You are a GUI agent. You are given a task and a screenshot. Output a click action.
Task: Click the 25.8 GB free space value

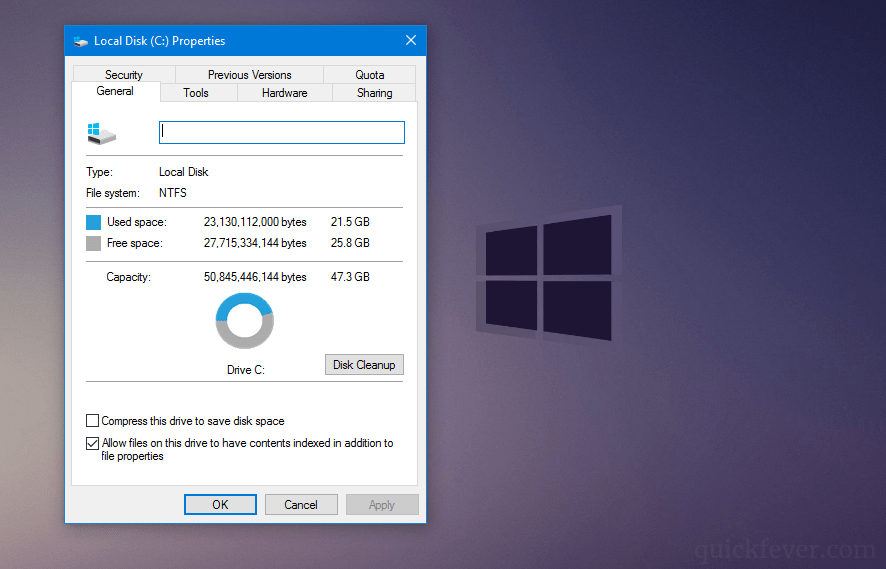point(350,243)
